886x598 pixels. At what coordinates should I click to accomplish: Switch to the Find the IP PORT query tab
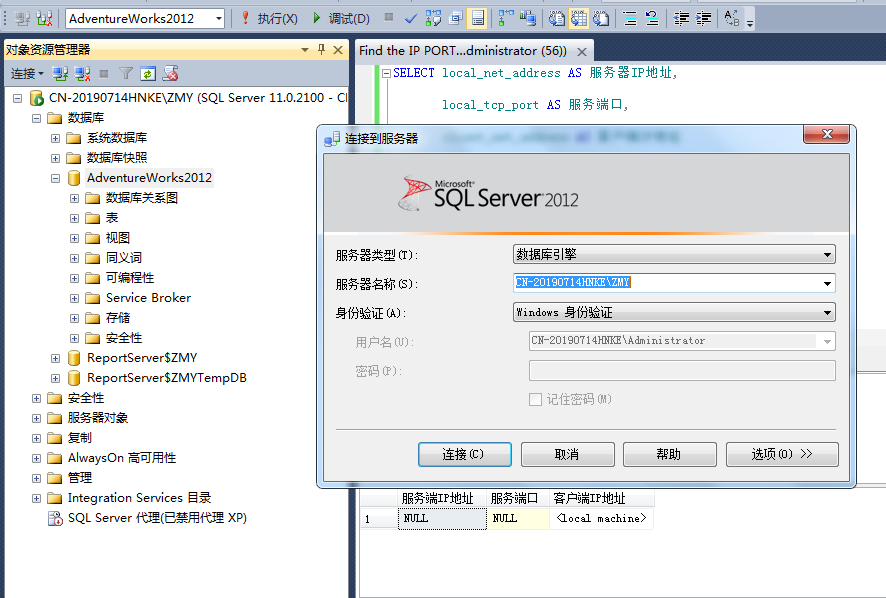pyautogui.click(x=463, y=50)
